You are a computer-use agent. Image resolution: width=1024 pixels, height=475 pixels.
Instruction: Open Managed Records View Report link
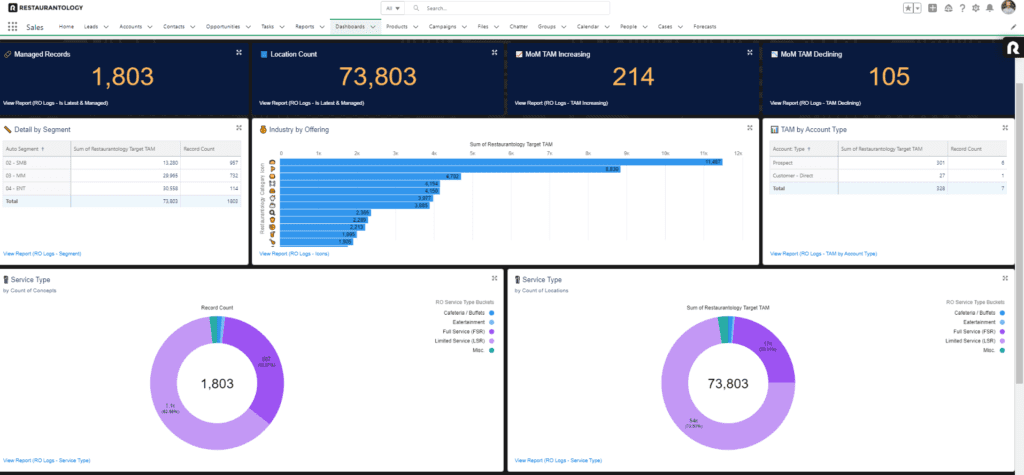tap(56, 103)
